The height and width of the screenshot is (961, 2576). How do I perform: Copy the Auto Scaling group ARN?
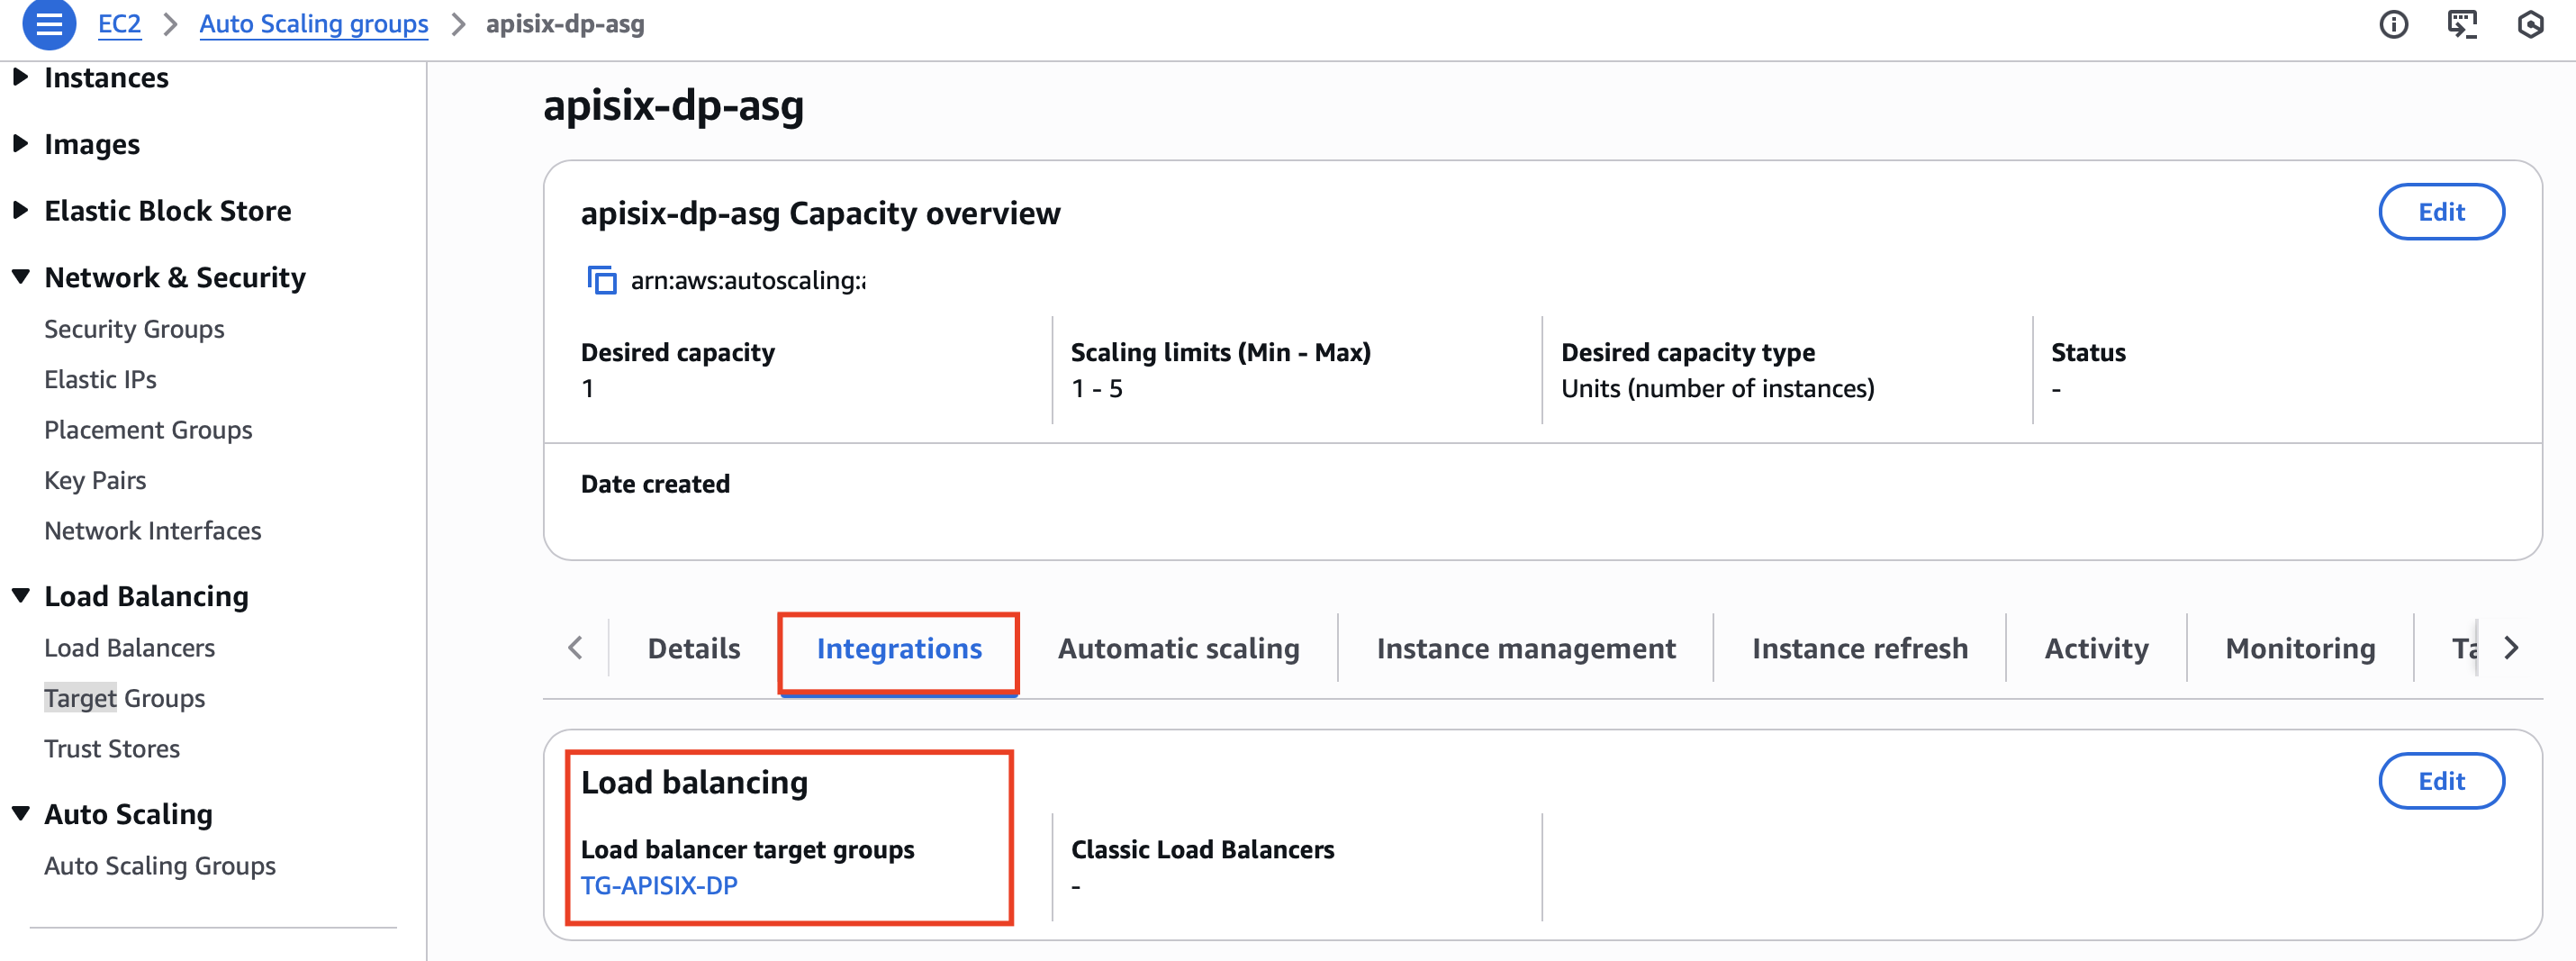[601, 281]
